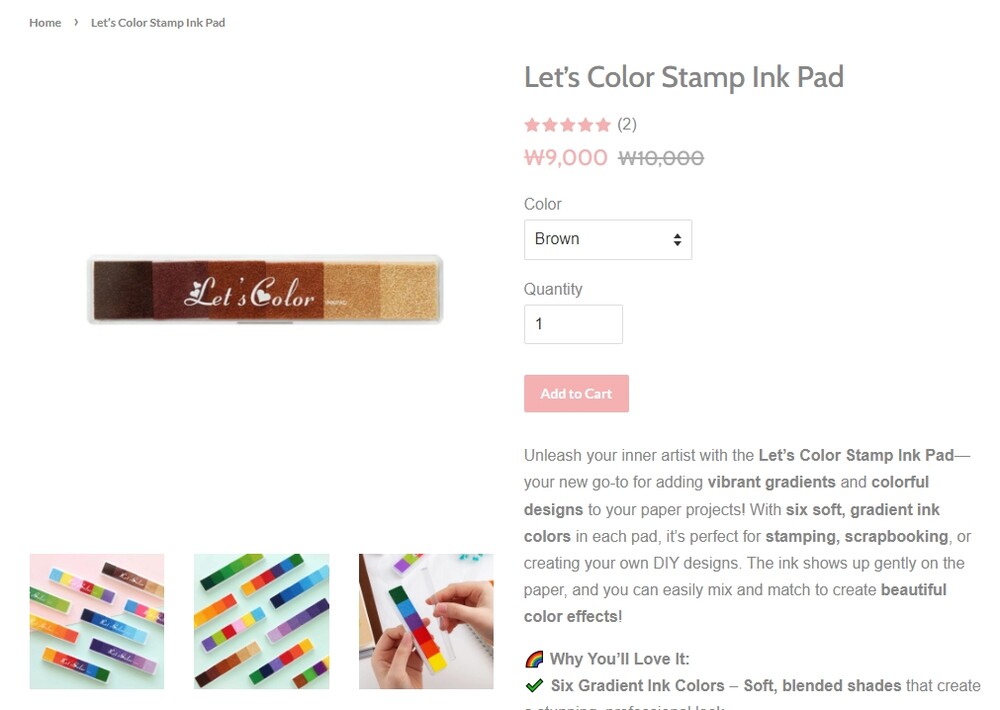
Task: Open the Color dropdown showing Brown
Action: [x=607, y=239]
